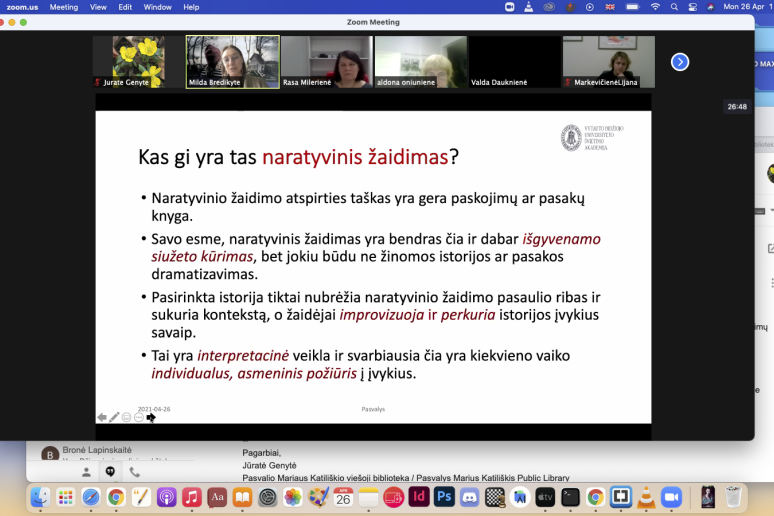This screenshot has width=774, height=516.
Task: Open Photoshop from the Dock
Action: point(445,497)
